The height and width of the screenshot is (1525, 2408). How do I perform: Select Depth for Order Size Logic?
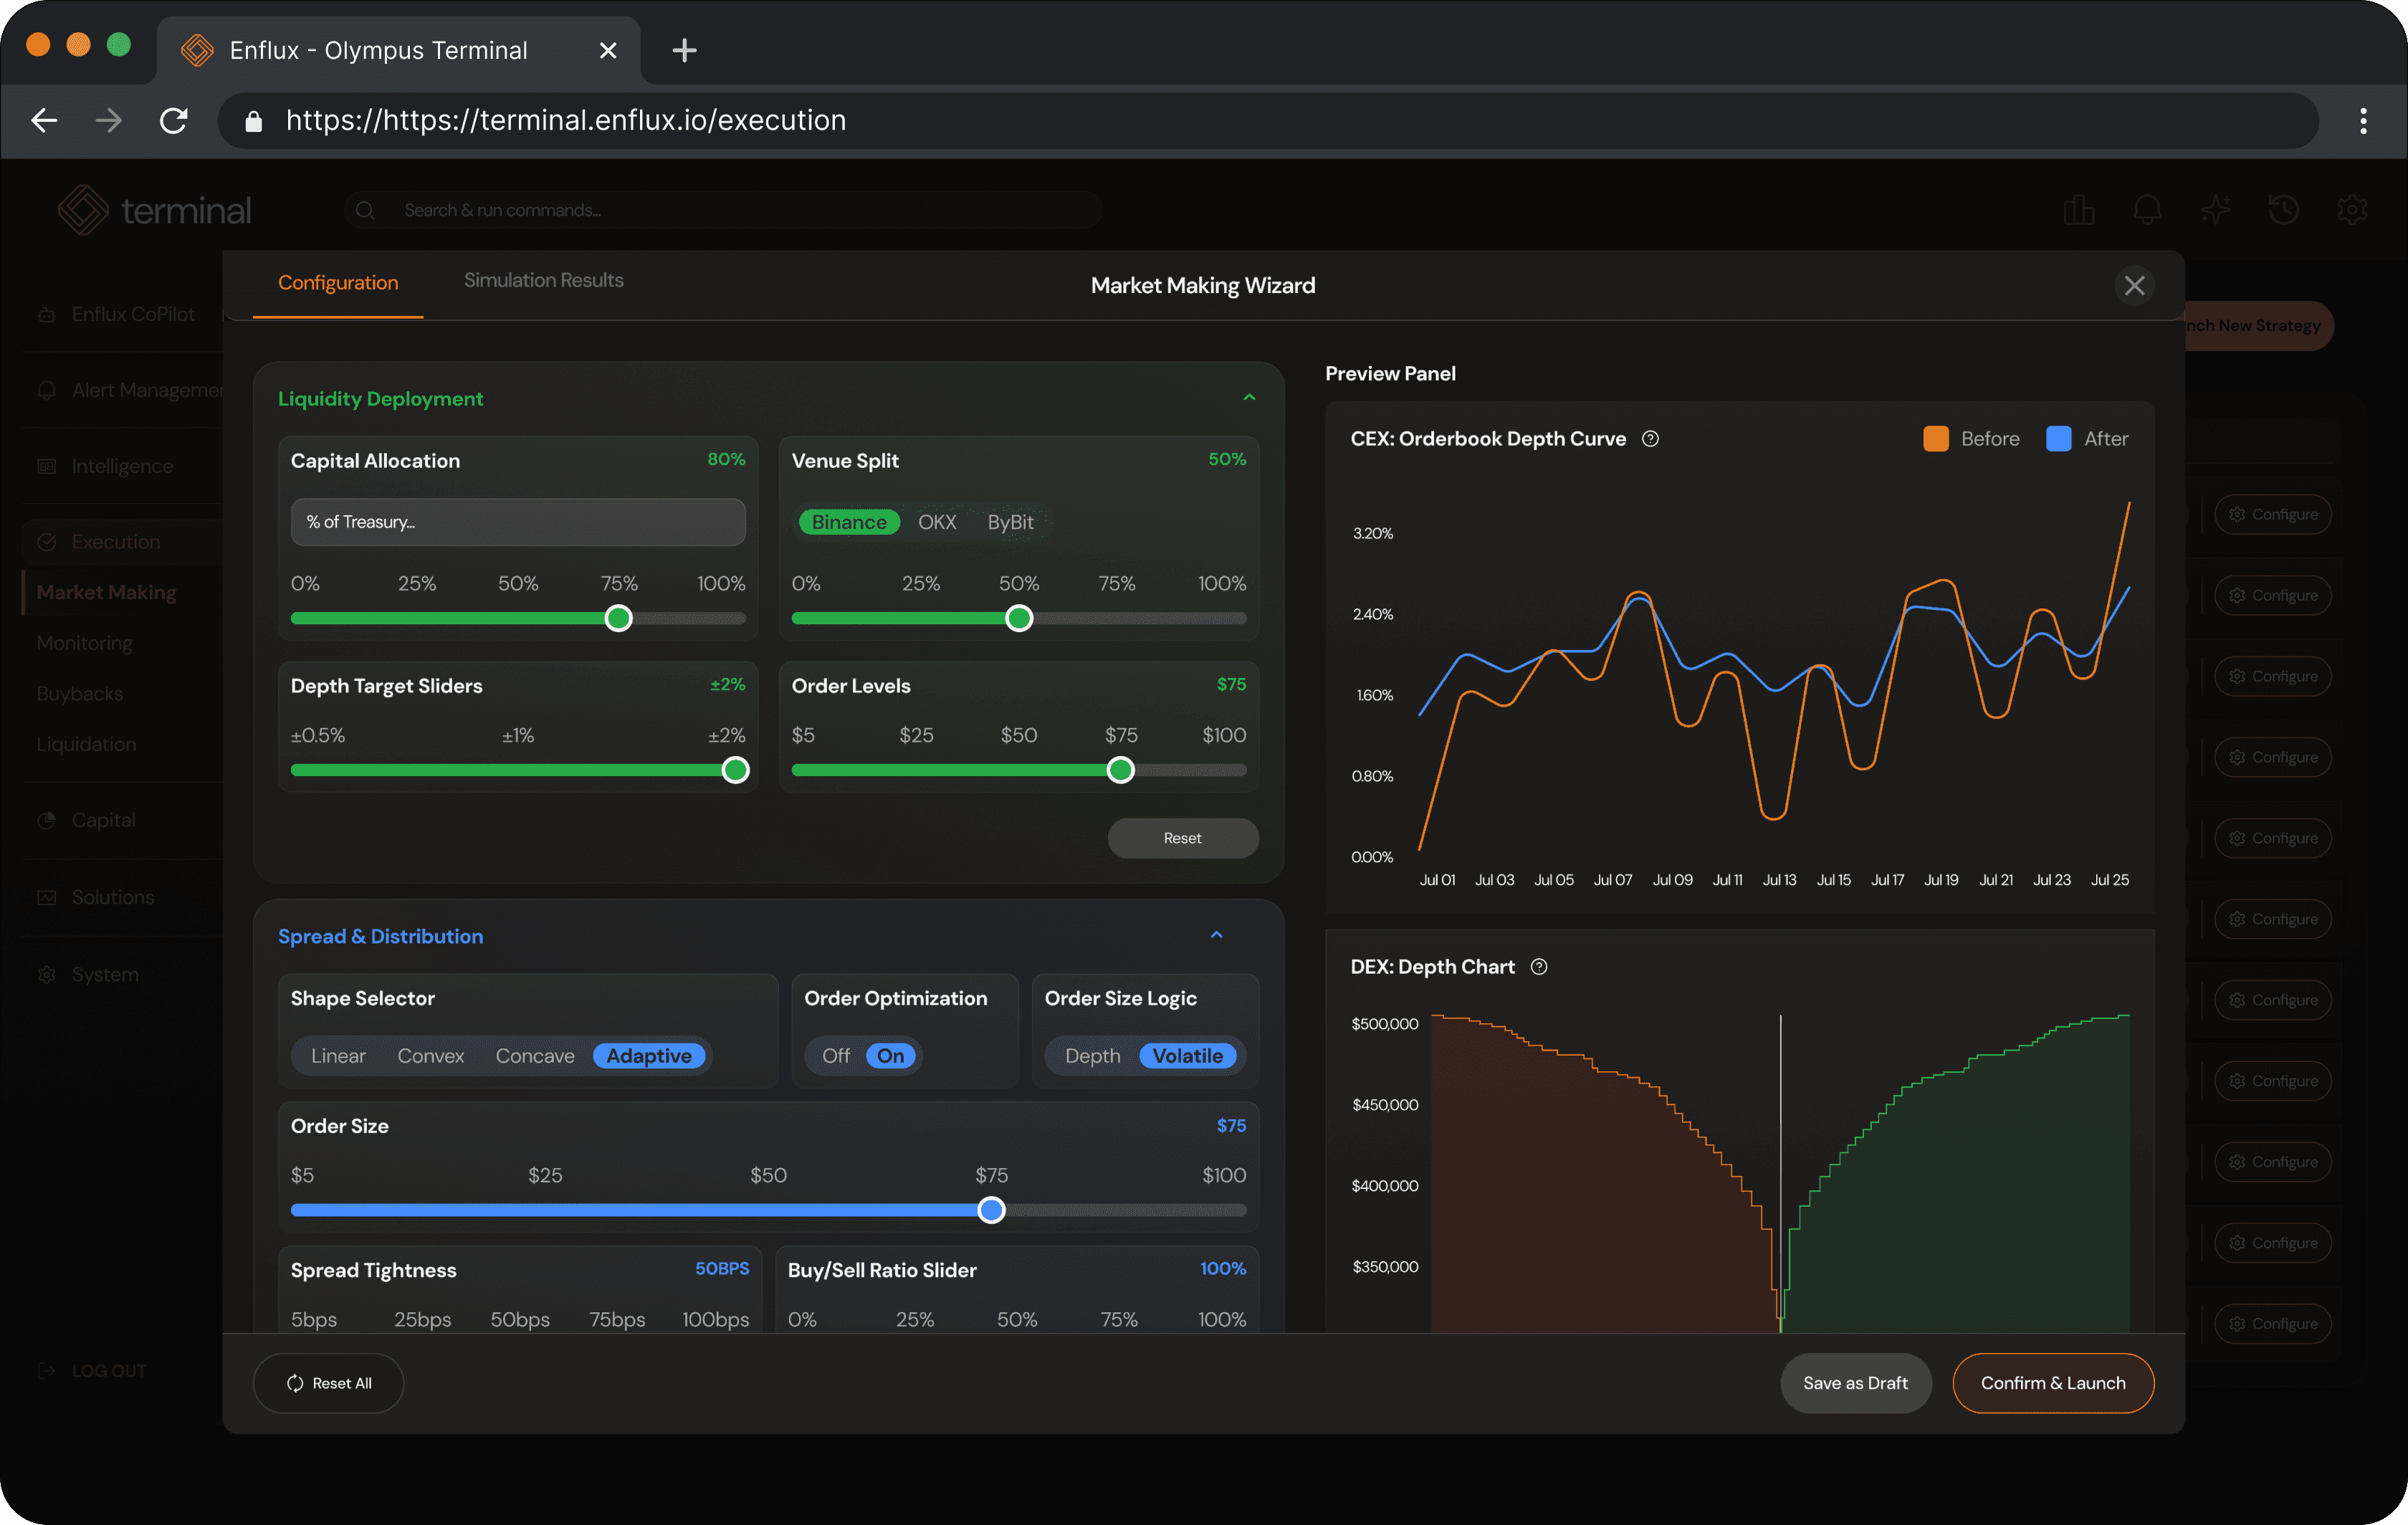tap(1092, 1056)
